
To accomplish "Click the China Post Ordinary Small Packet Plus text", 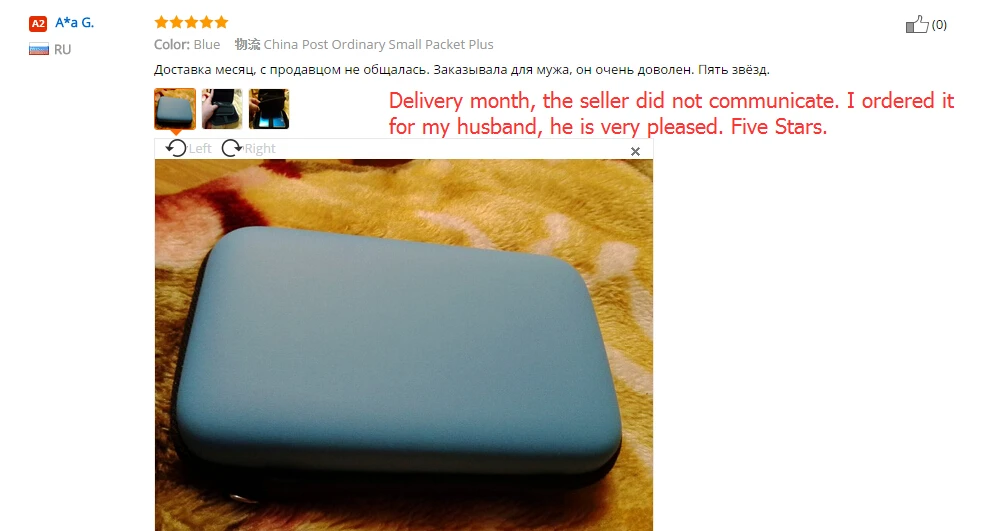I will point(378,44).
